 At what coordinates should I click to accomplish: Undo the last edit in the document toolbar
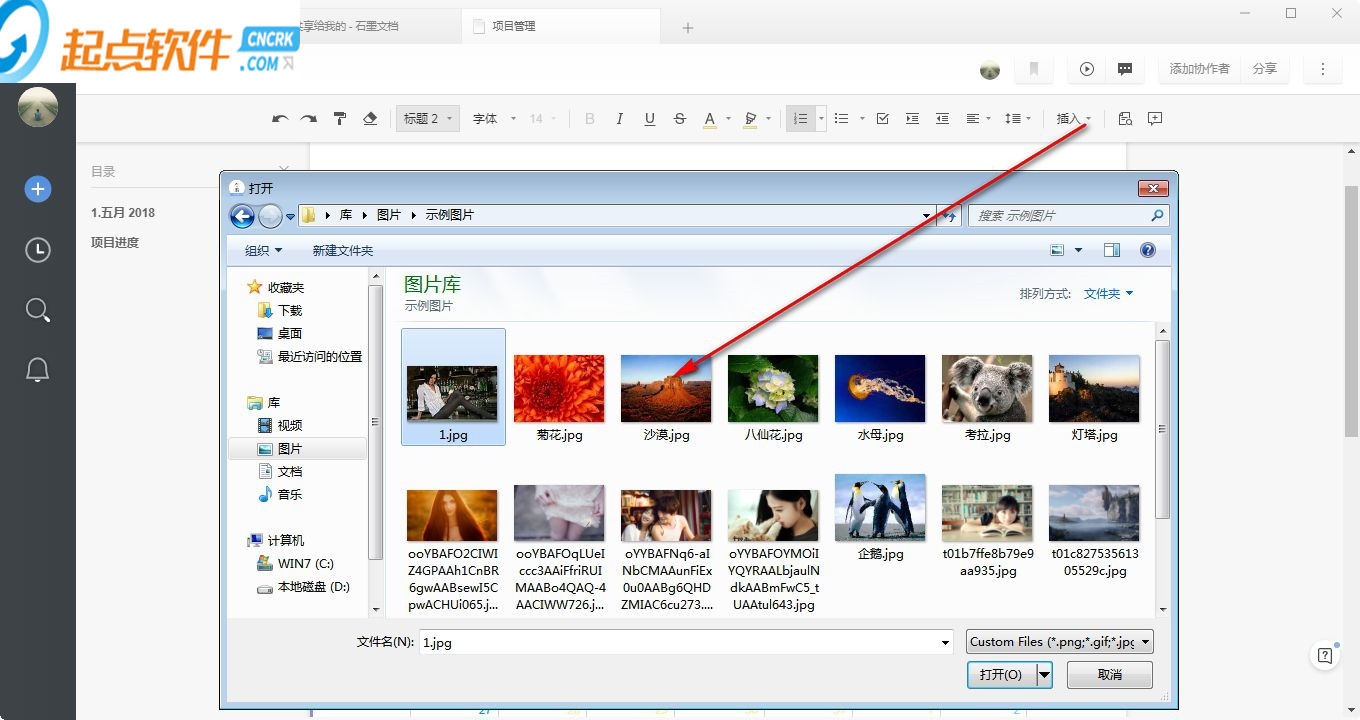[x=280, y=119]
